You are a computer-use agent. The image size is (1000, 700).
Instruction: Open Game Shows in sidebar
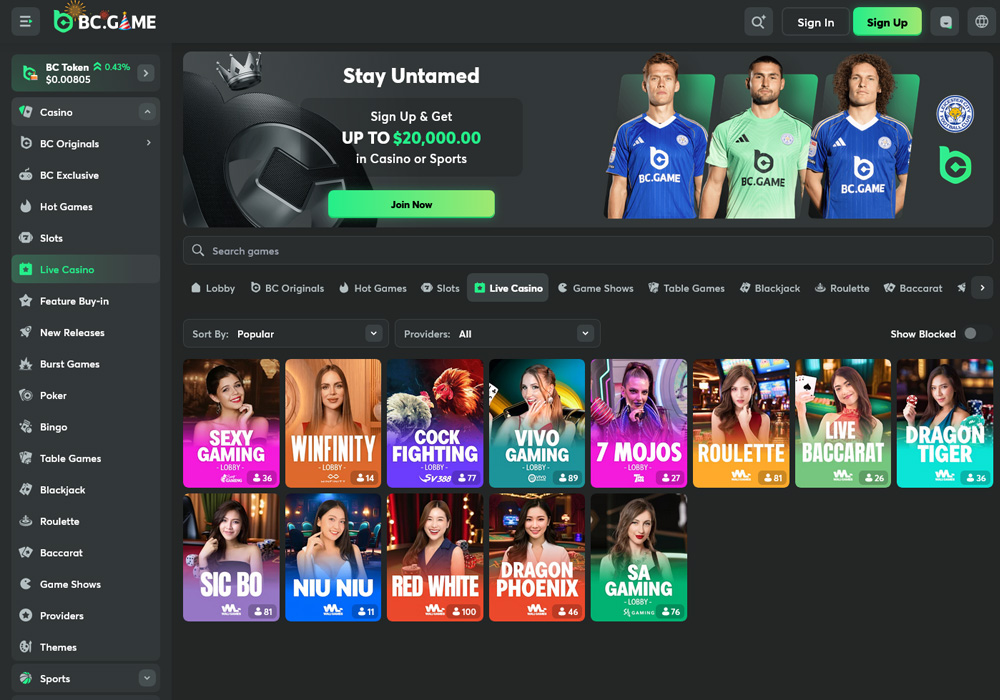[85, 584]
